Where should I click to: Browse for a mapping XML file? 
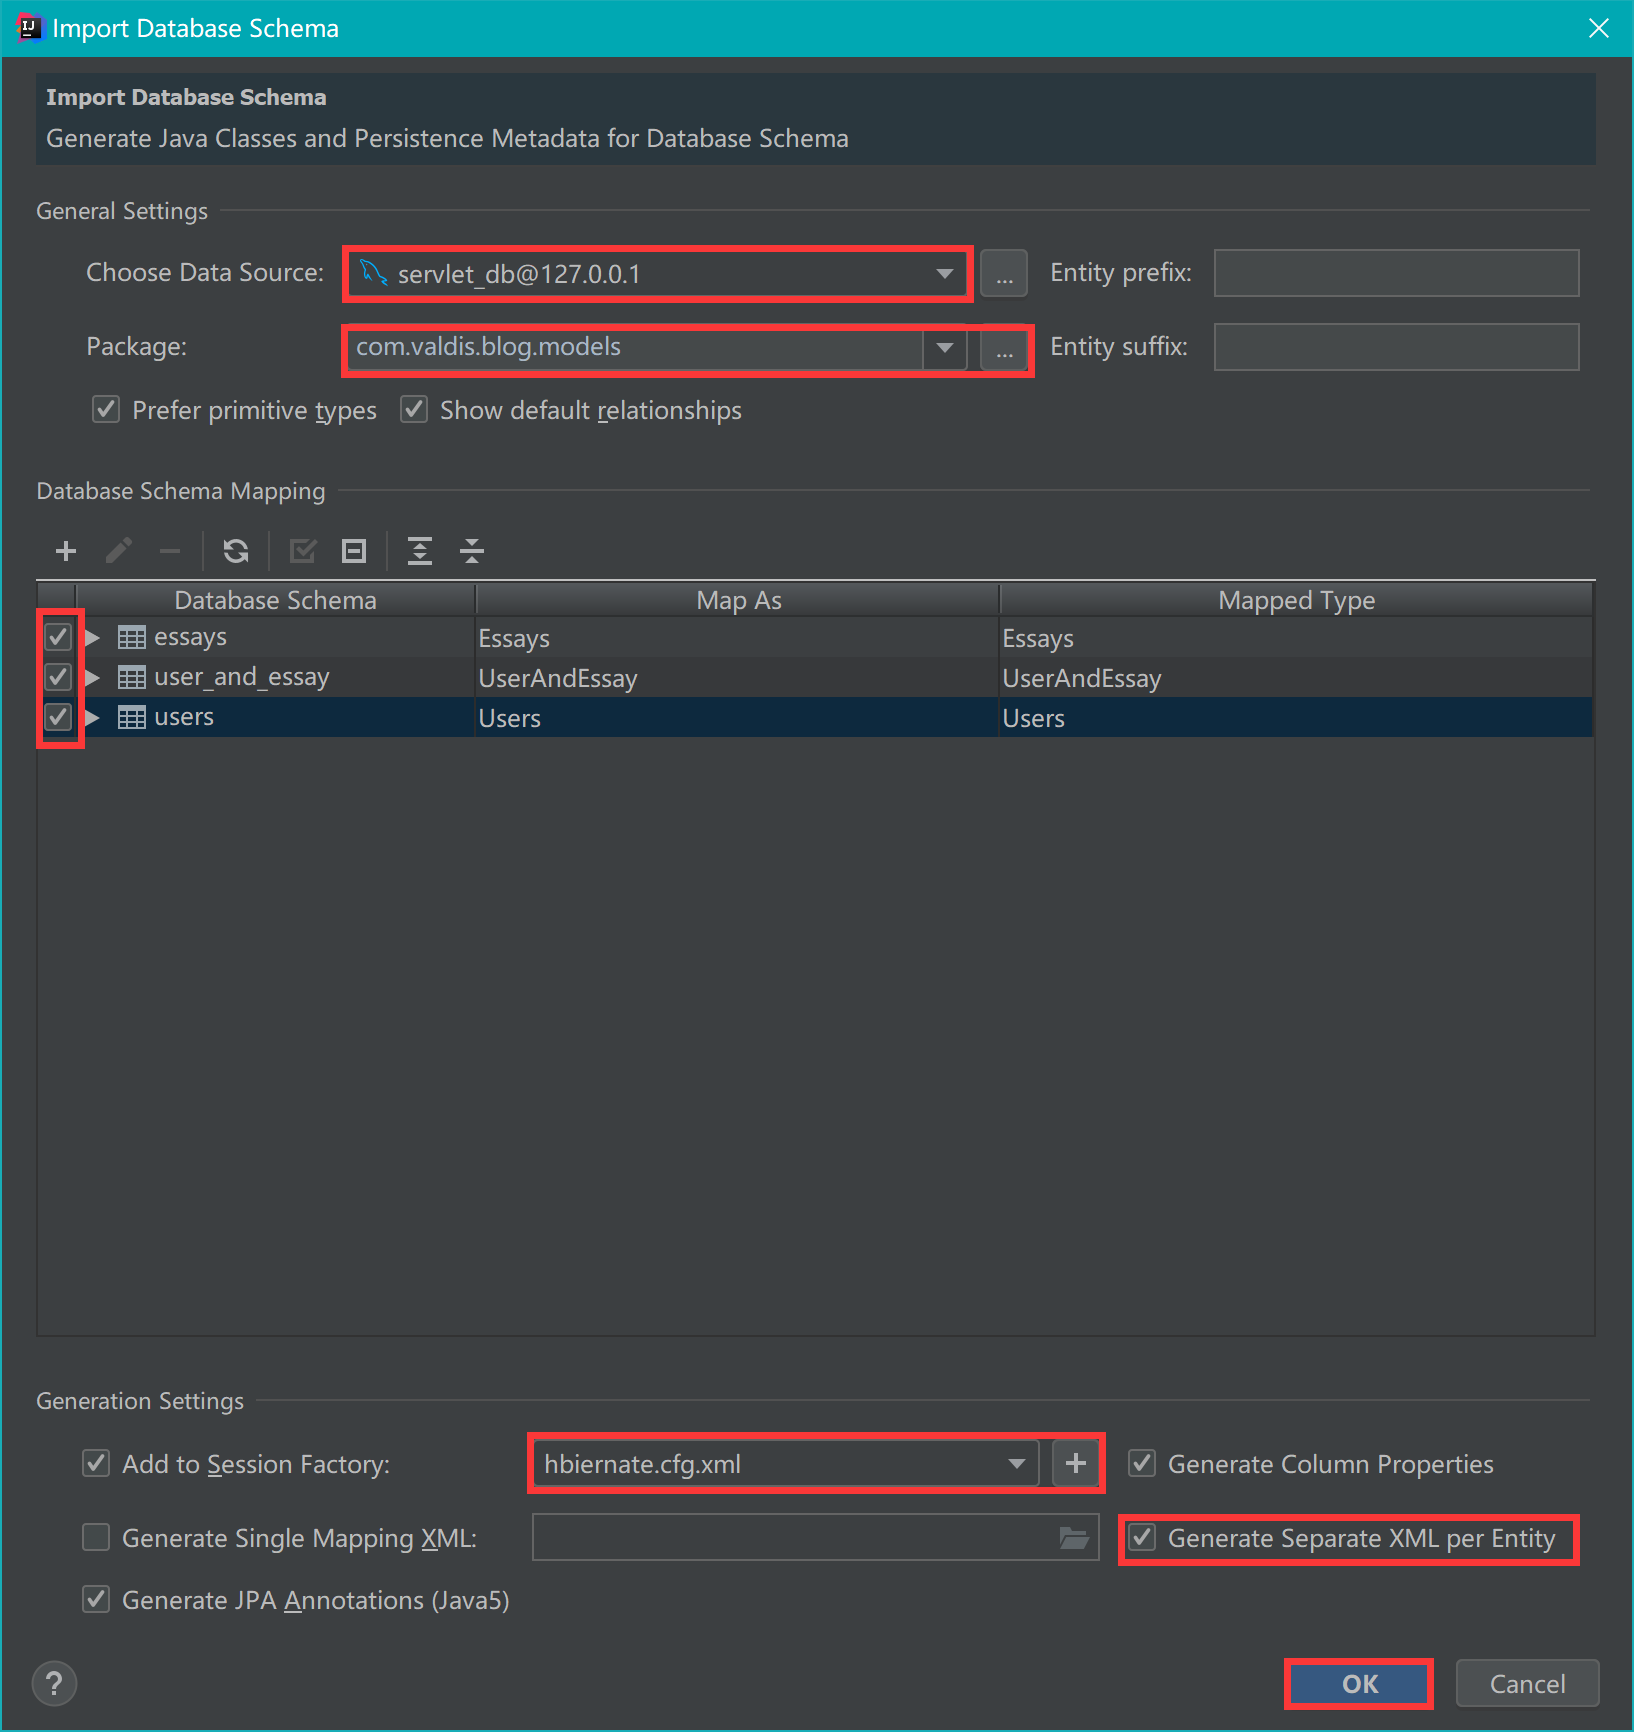[1074, 1538]
